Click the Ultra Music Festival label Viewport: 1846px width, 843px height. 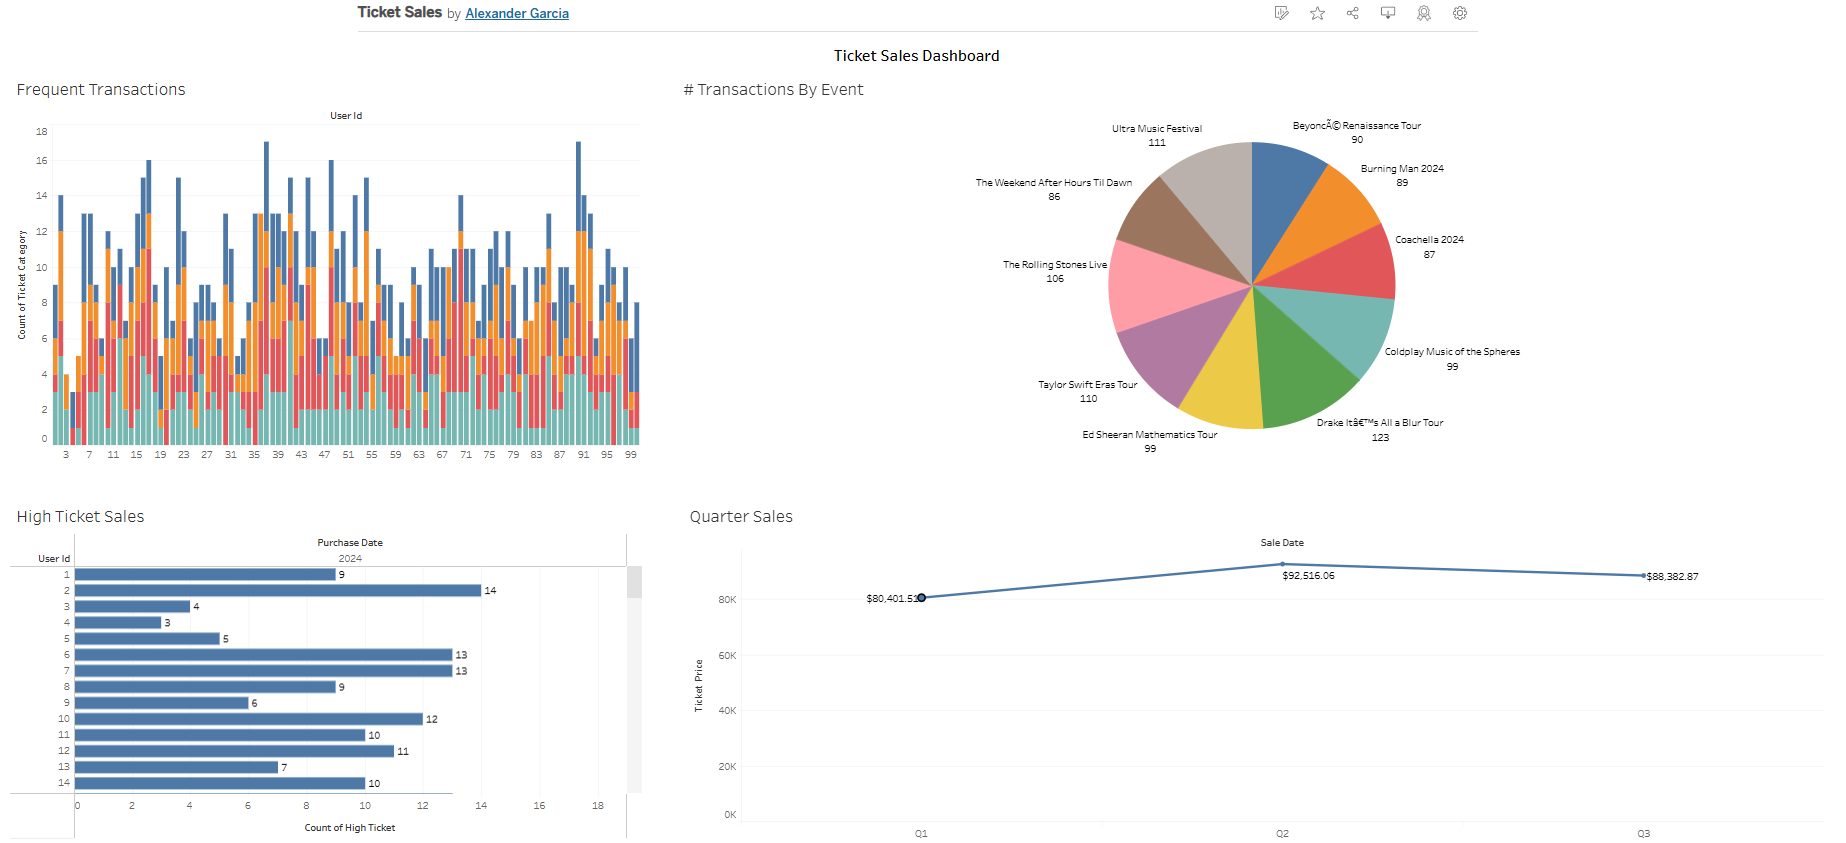pos(1157,129)
